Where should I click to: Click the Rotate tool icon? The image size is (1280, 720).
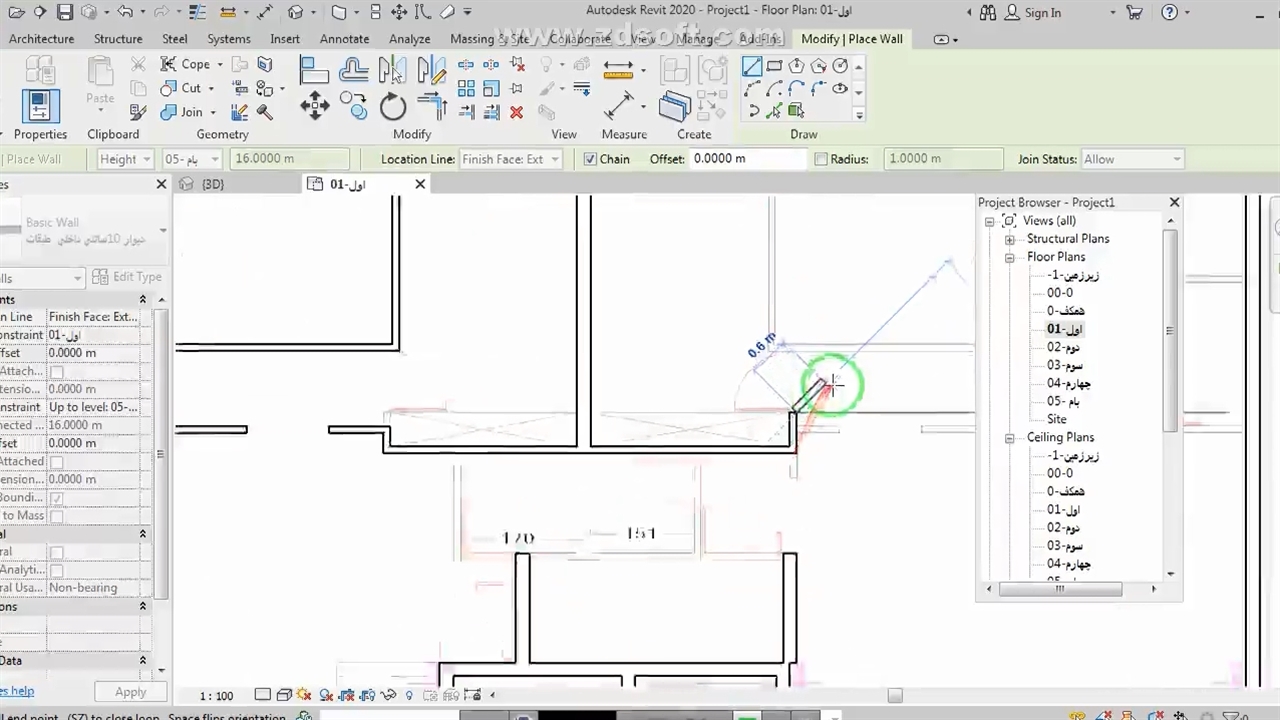(393, 107)
